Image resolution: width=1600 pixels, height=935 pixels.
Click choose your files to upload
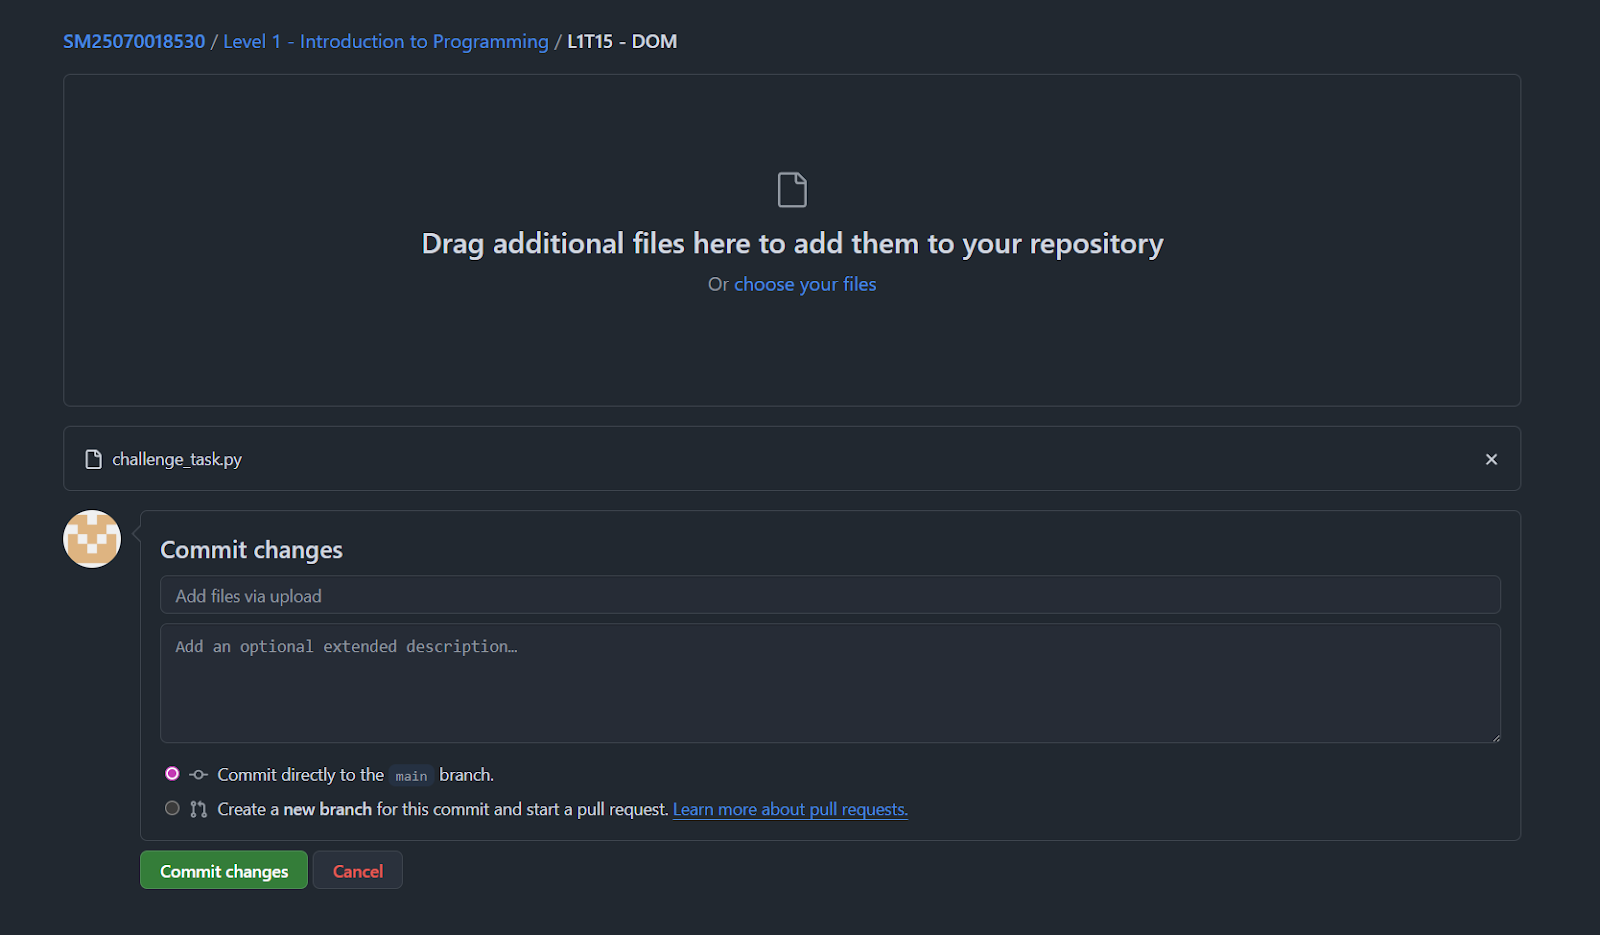tap(804, 284)
